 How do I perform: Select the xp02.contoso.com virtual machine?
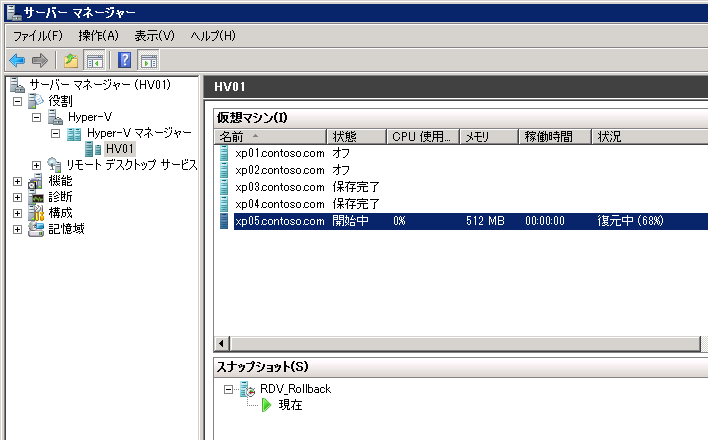pyautogui.click(x=279, y=170)
